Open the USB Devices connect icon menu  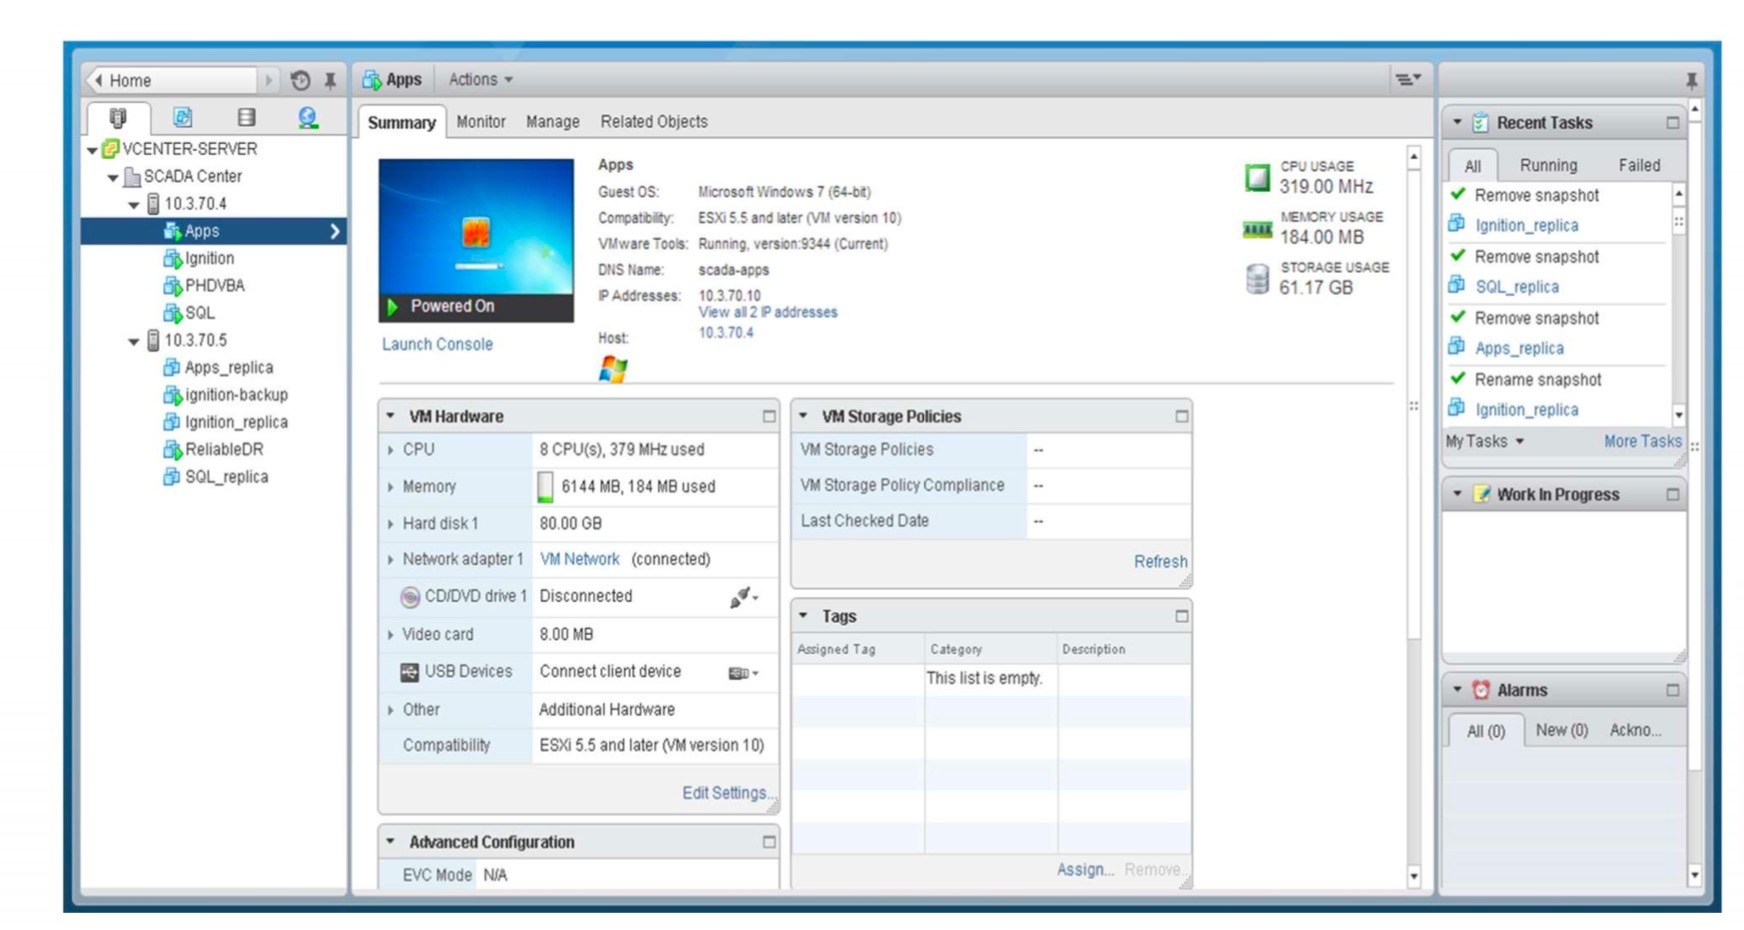point(743,673)
